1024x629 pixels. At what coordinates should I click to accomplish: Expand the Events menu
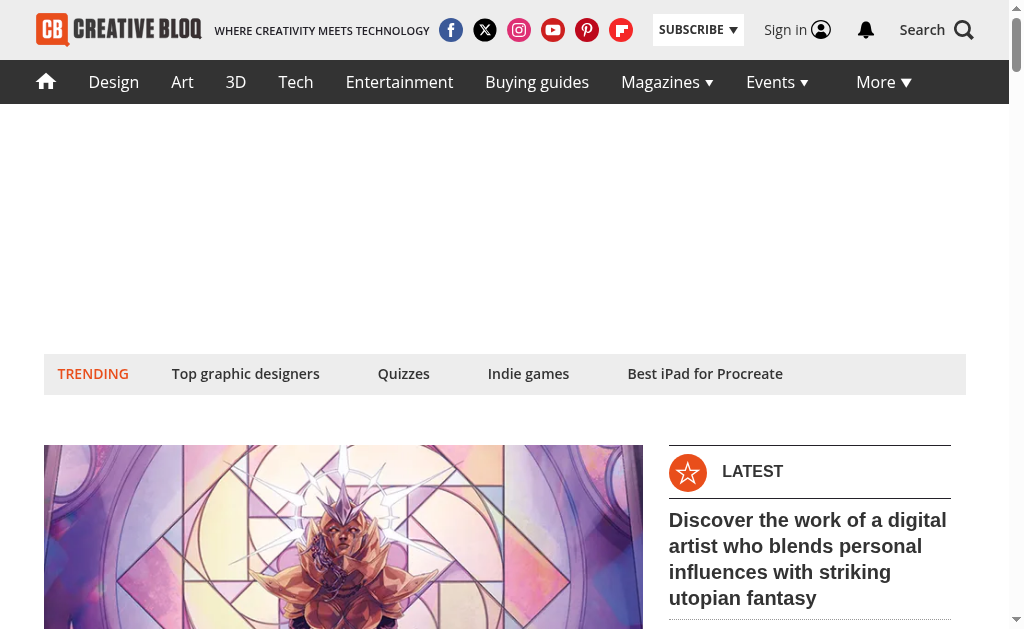tap(777, 82)
